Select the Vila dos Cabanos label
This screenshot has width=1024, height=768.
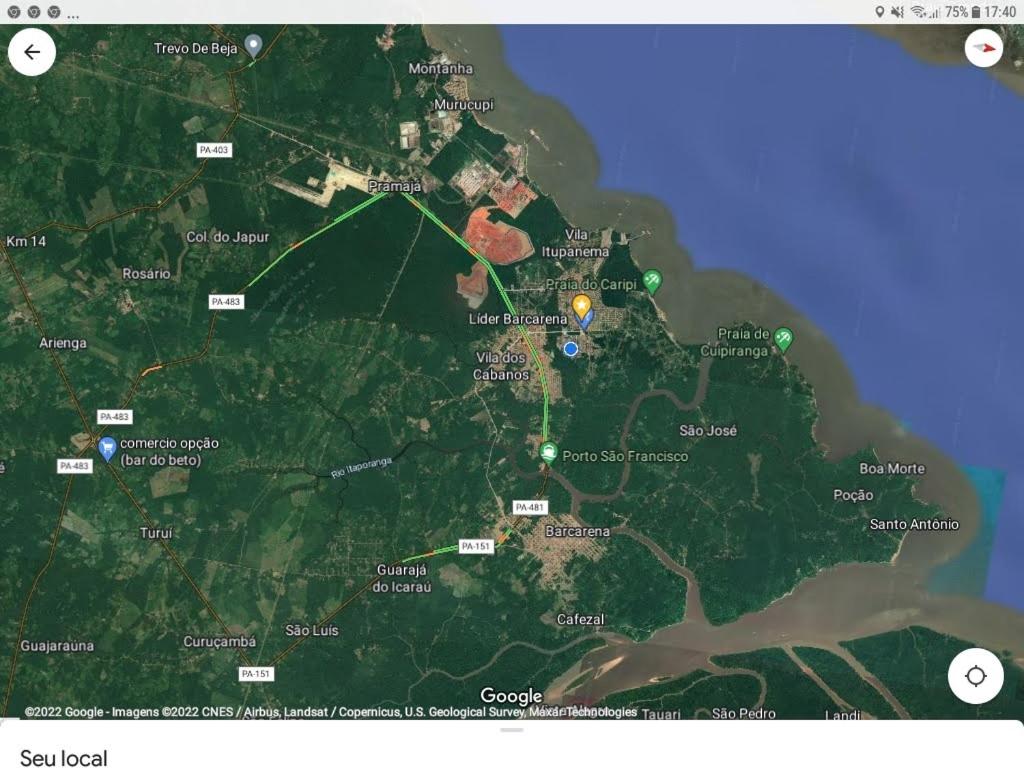501,366
